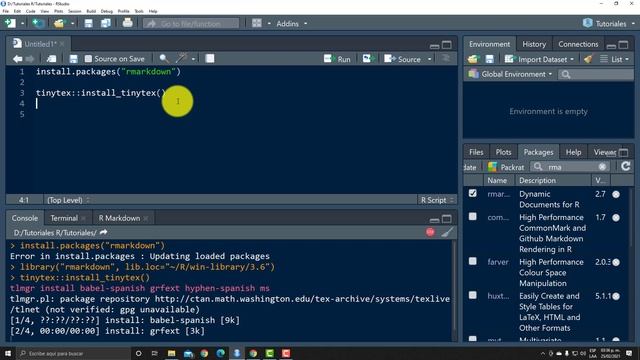Viewport: 640px width, 360px height.
Task: Open the R Script file type selector
Action: [x=437, y=200]
